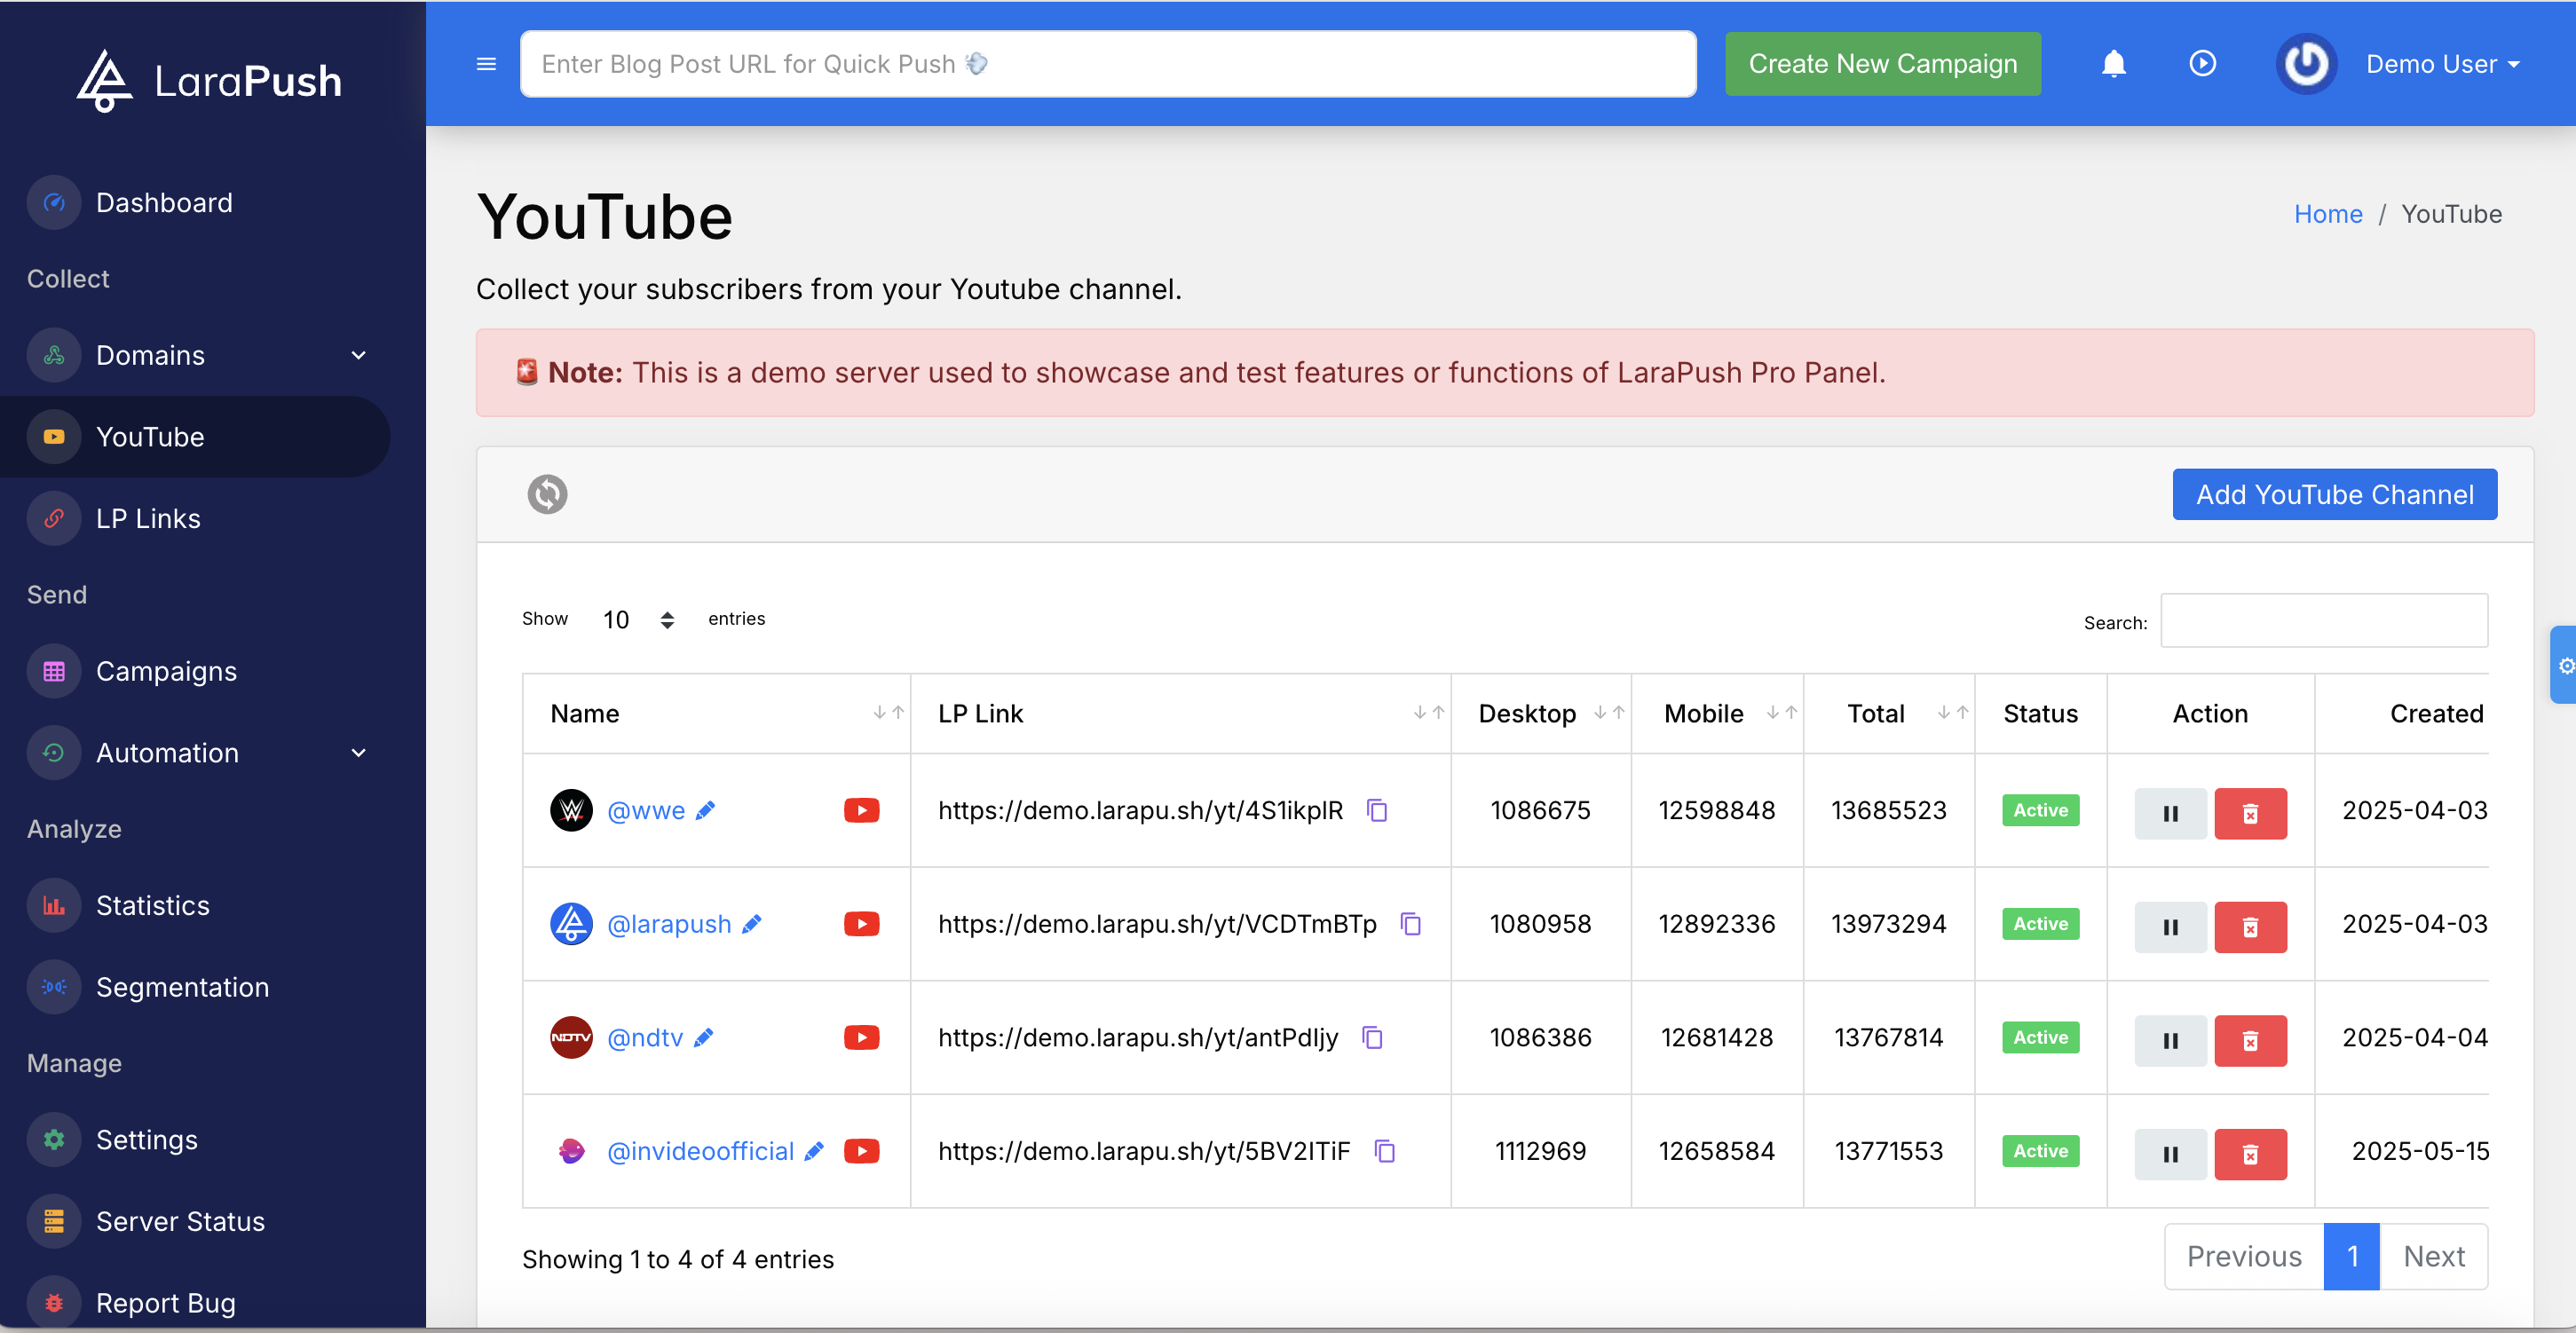Click the @ndtv channel avatar
Image resolution: width=2576 pixels, height=1333 pixels.
pos(571,1038)
